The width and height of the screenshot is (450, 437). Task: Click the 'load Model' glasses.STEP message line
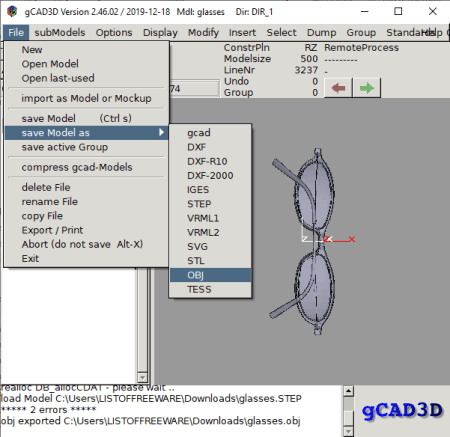tap(151, 399)
